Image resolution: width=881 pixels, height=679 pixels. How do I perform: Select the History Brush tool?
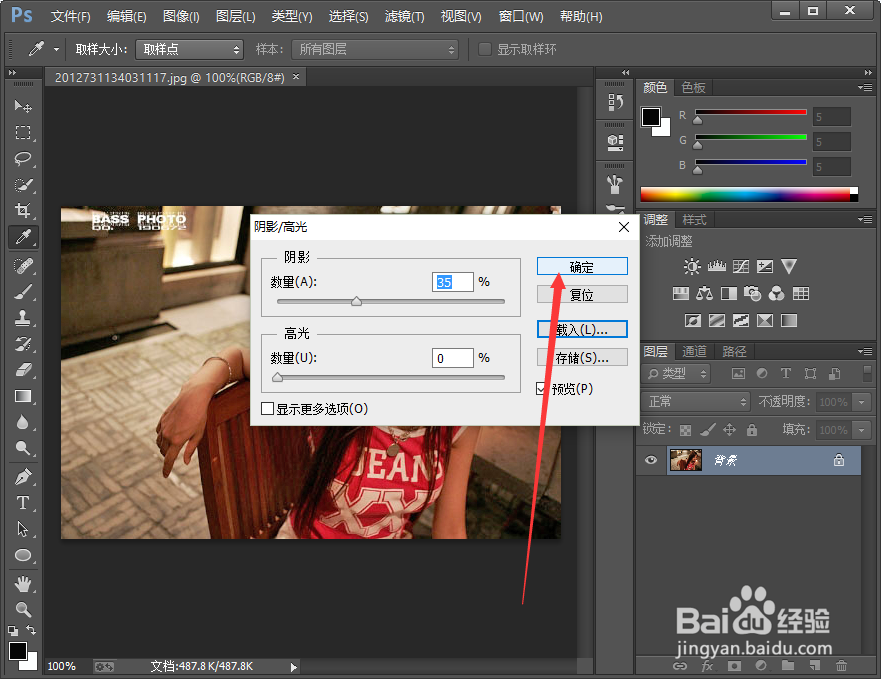tap(23, 344)
